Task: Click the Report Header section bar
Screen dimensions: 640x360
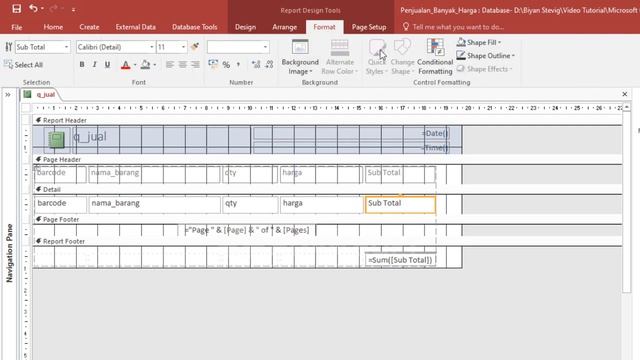Action: (327, 120)
